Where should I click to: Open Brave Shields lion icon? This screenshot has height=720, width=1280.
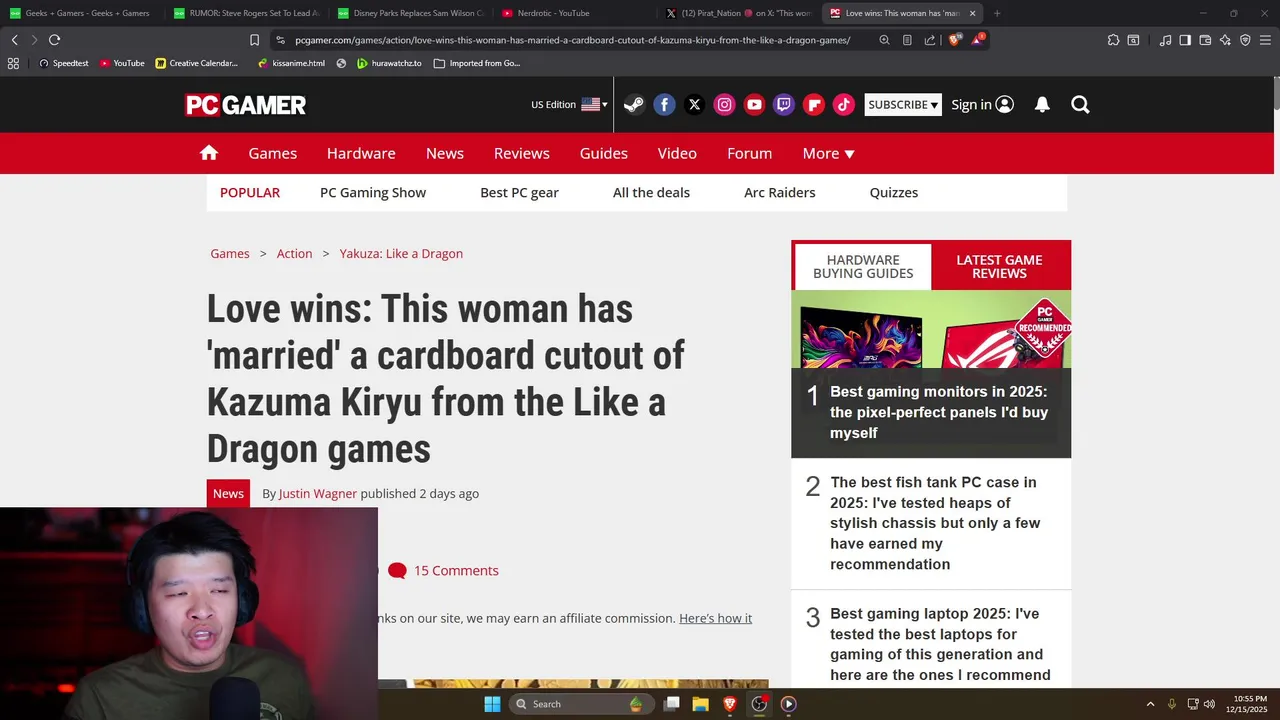(954, 40)
